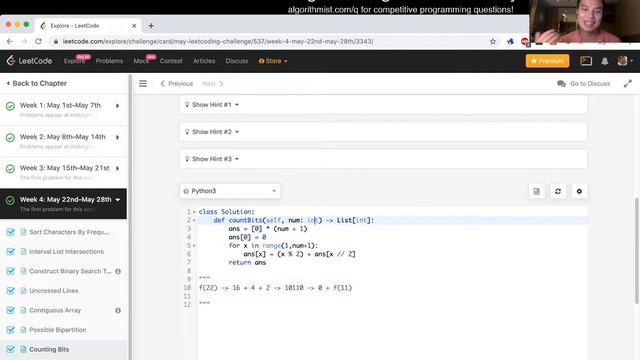Open the Mock nav item
This screenshot has height=360, width=640.
[x=141, y=61]
